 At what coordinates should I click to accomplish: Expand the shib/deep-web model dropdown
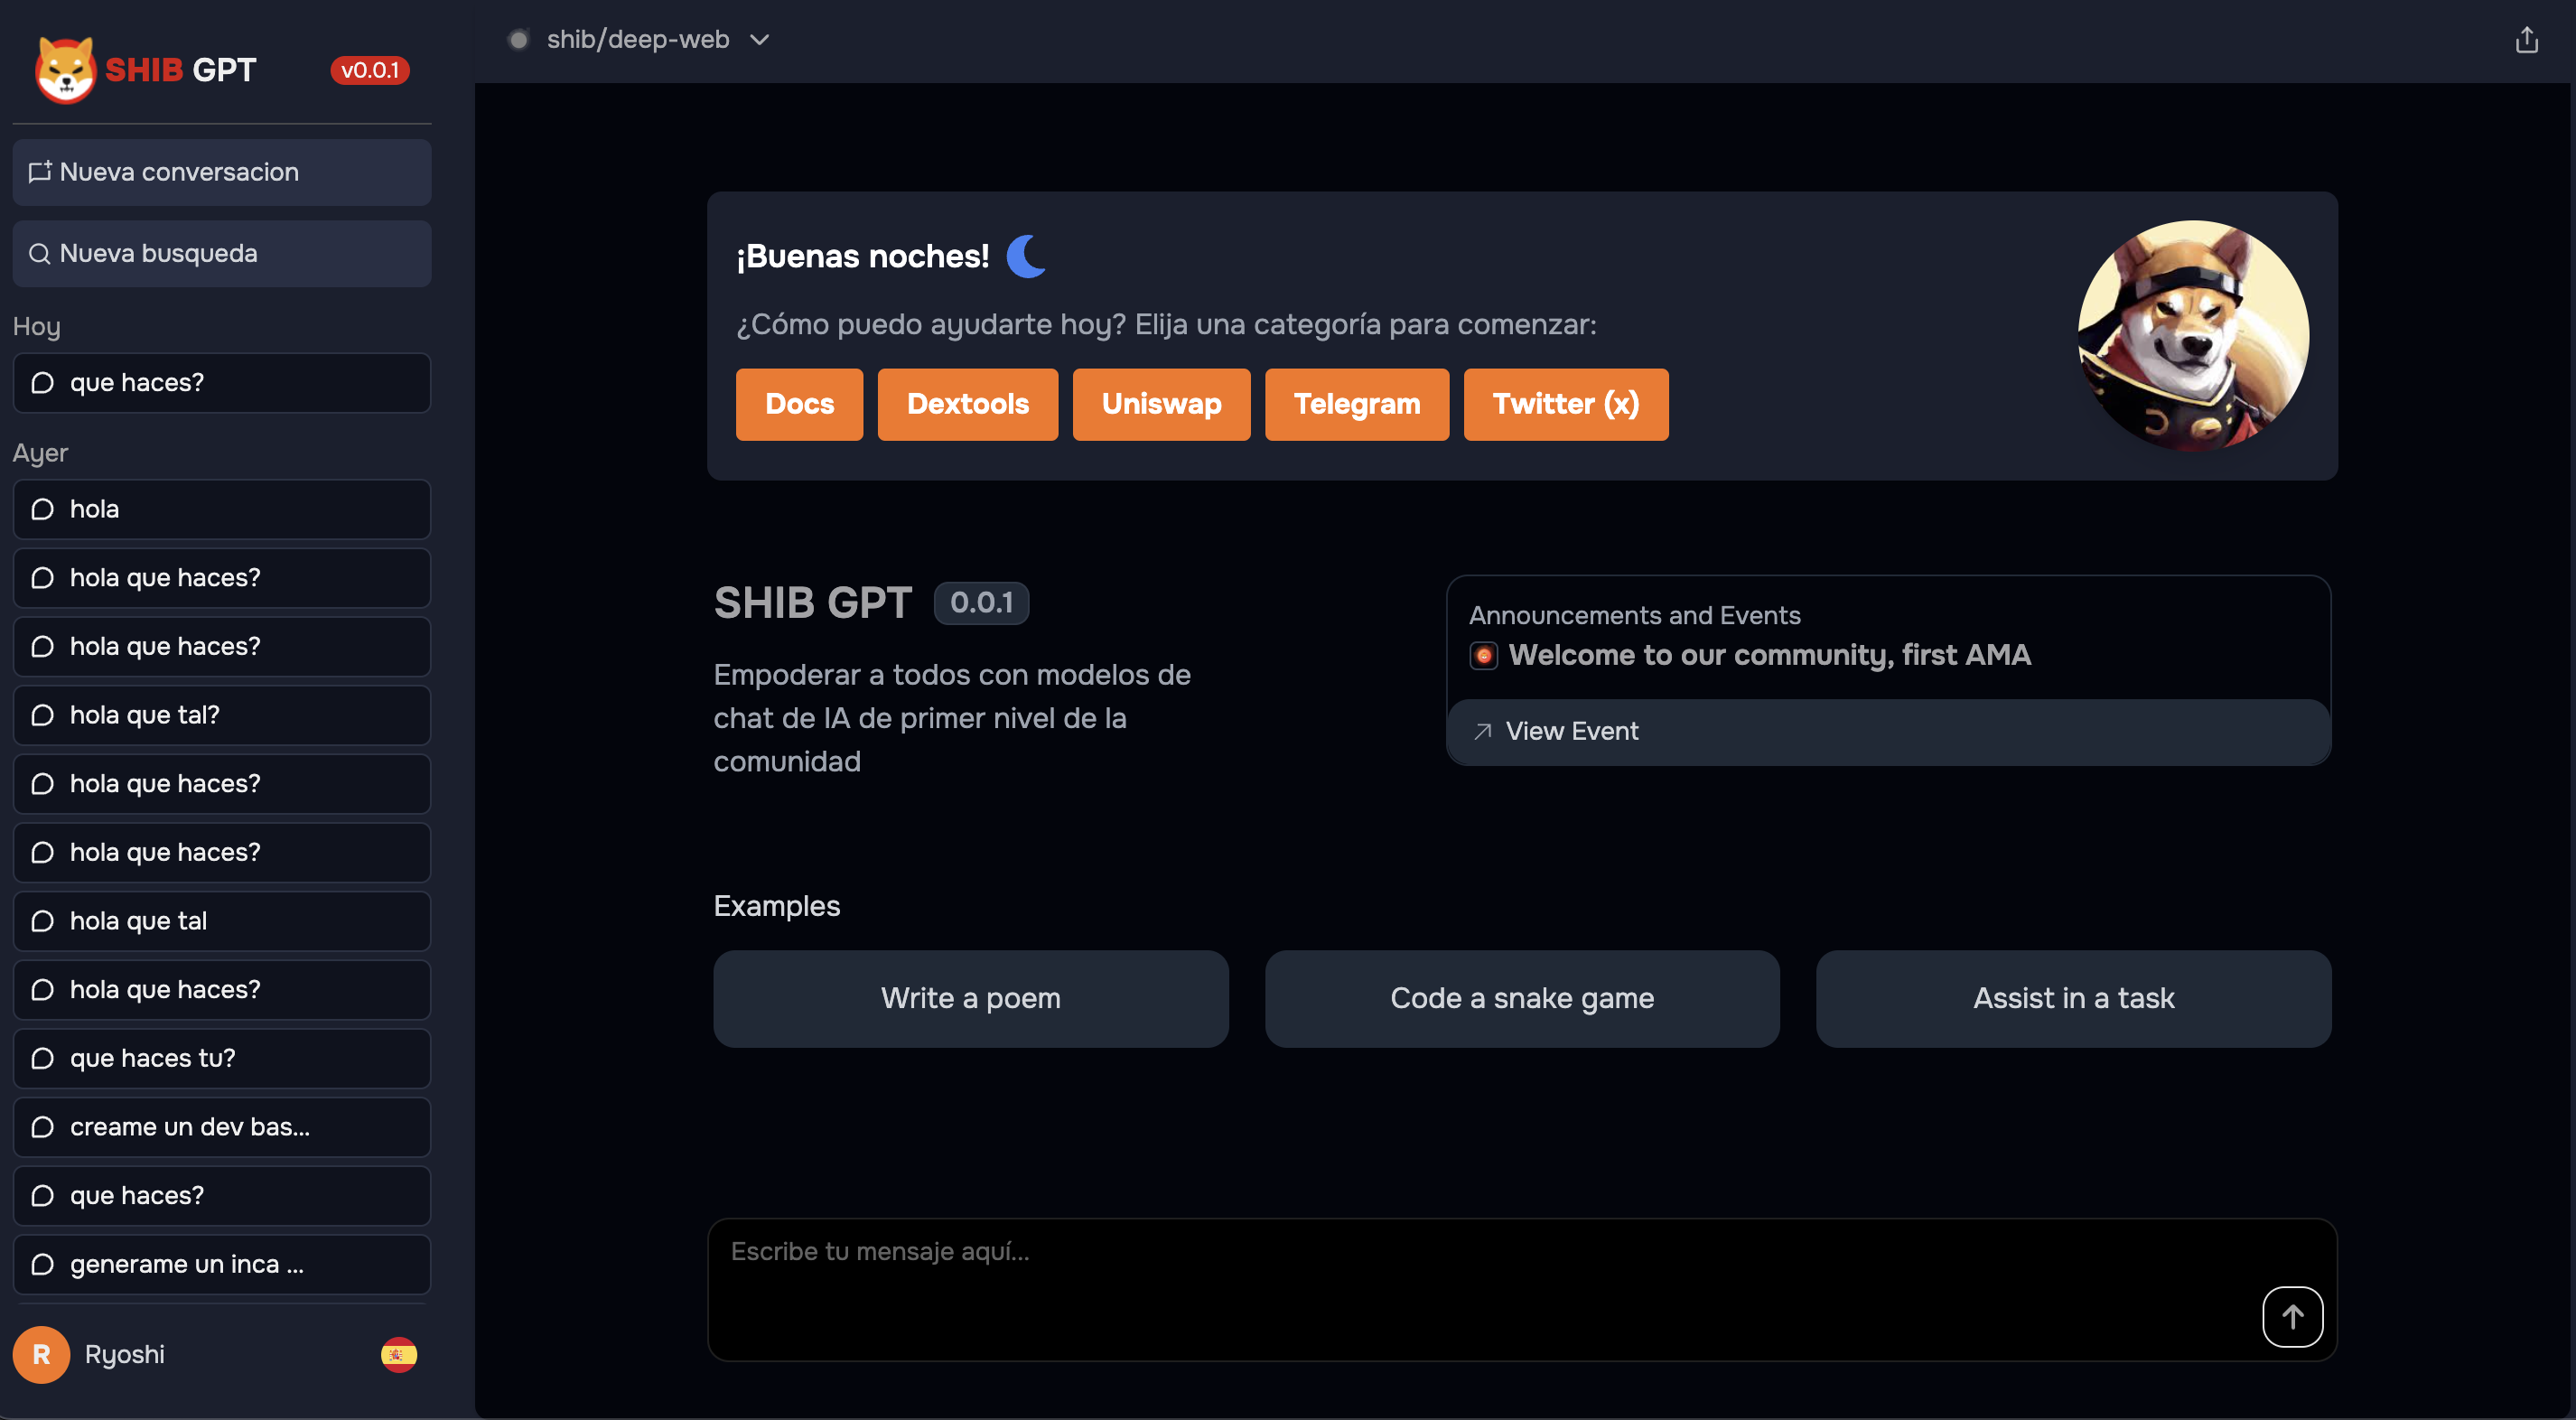[x=638, y=40]
